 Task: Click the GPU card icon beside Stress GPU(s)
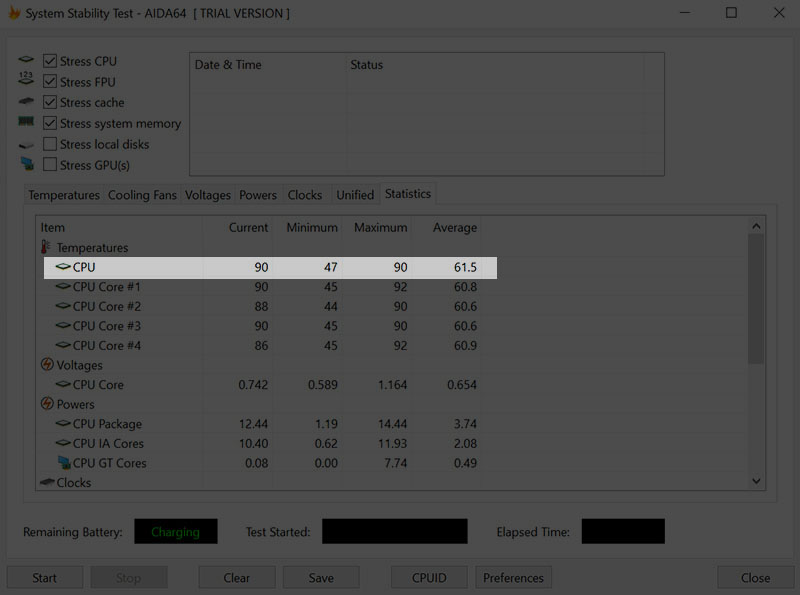pyautogui.click(x=27, y=164)
